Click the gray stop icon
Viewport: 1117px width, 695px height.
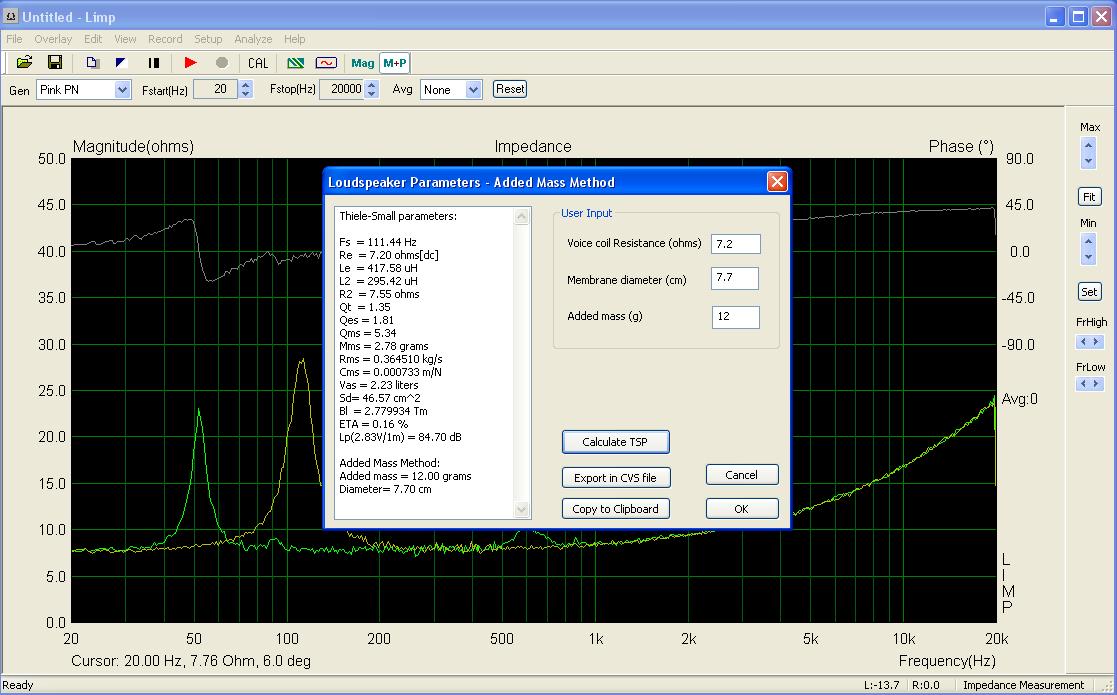click(222, 63)
